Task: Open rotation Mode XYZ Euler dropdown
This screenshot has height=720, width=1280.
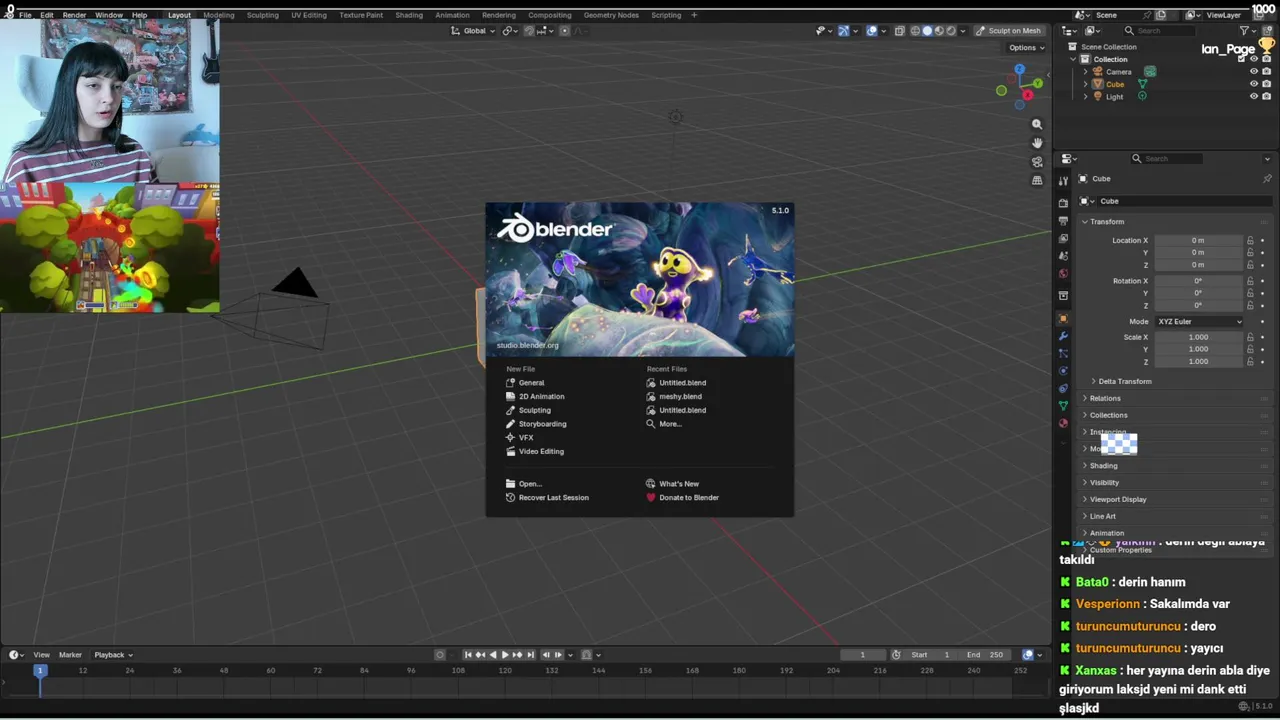Action: point(1199,322)
